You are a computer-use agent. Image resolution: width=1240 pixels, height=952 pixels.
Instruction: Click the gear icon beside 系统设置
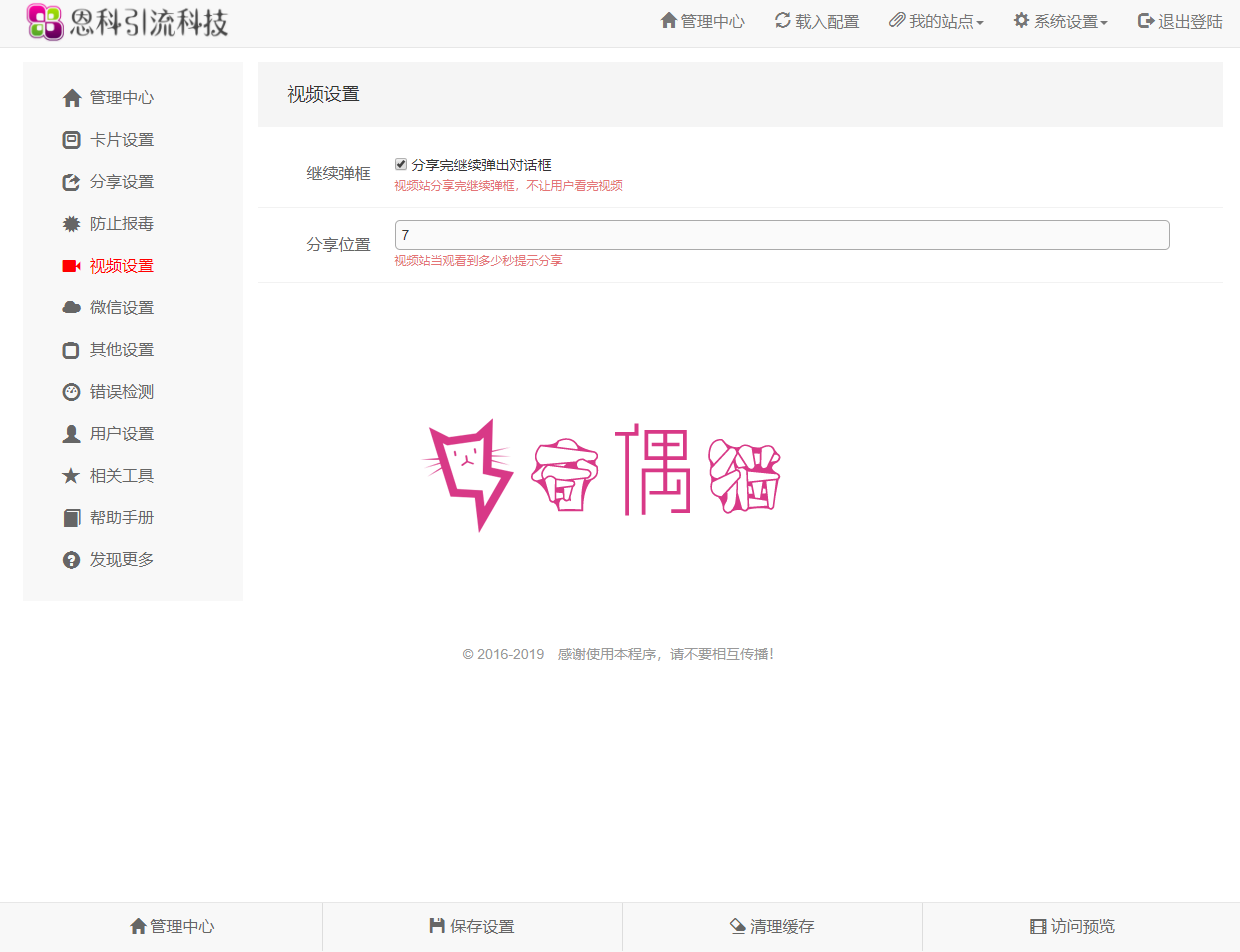click(1021, 20)
